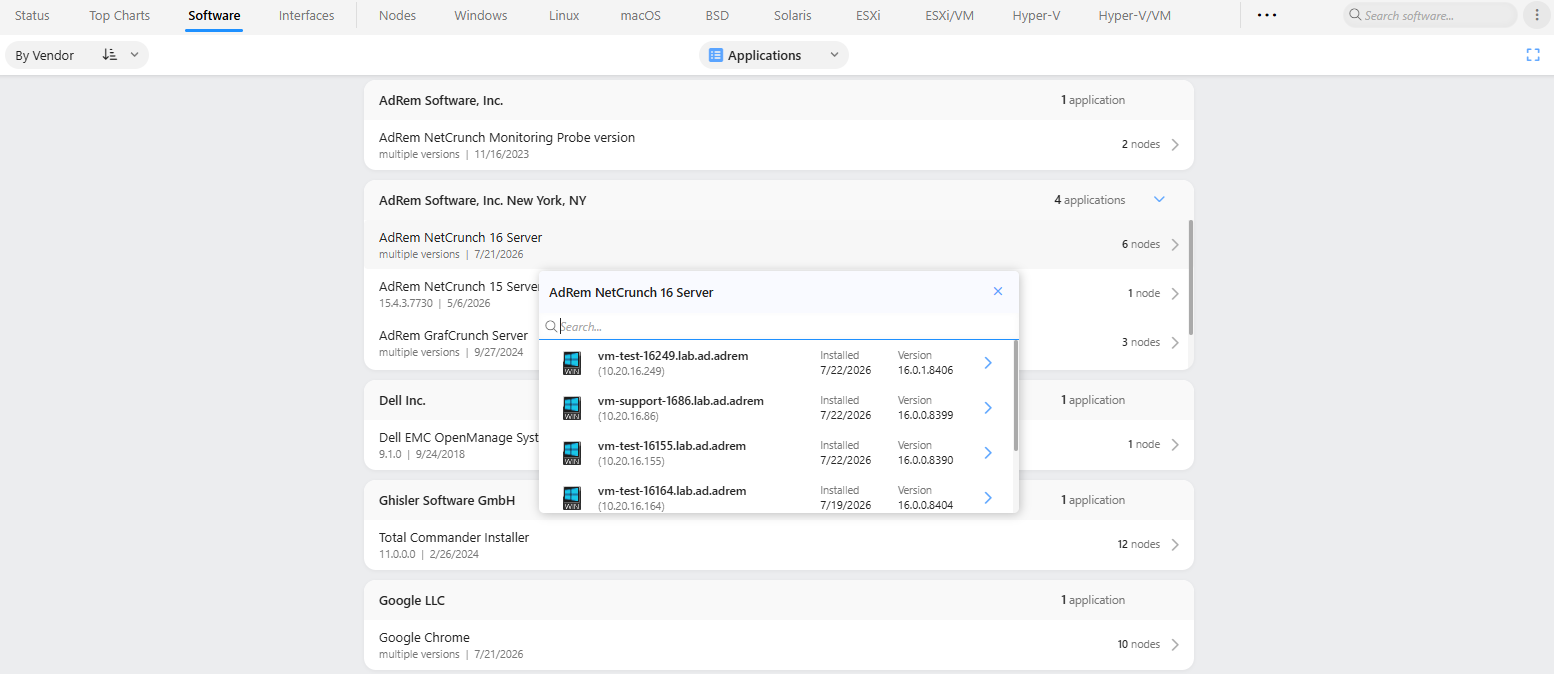
Task: Switch to the Top Charts tab
Action: click(119, 15)
